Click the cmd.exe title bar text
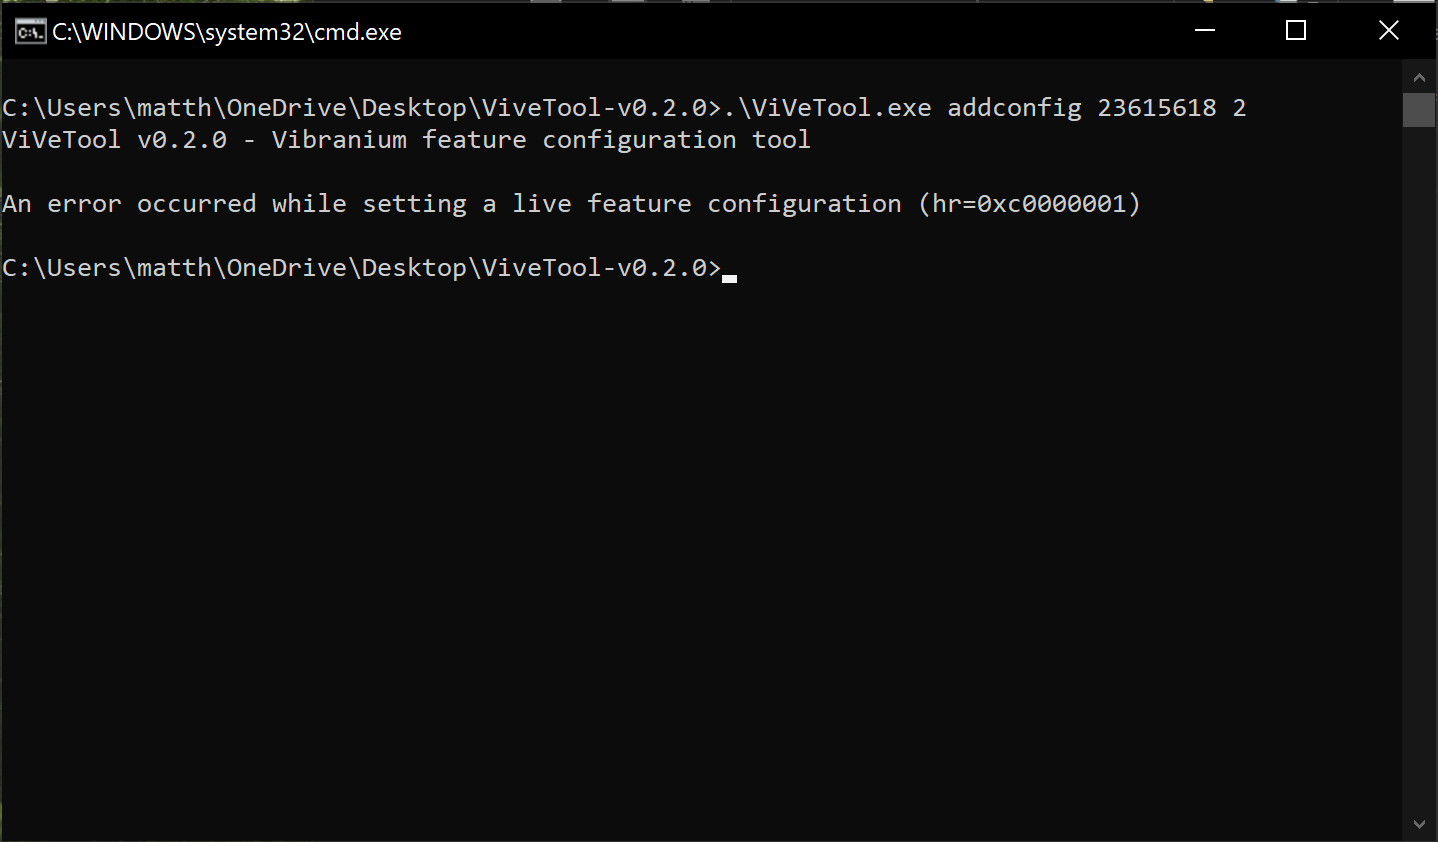This screenshot has height=842, width=1438. [x=201, y=31]
